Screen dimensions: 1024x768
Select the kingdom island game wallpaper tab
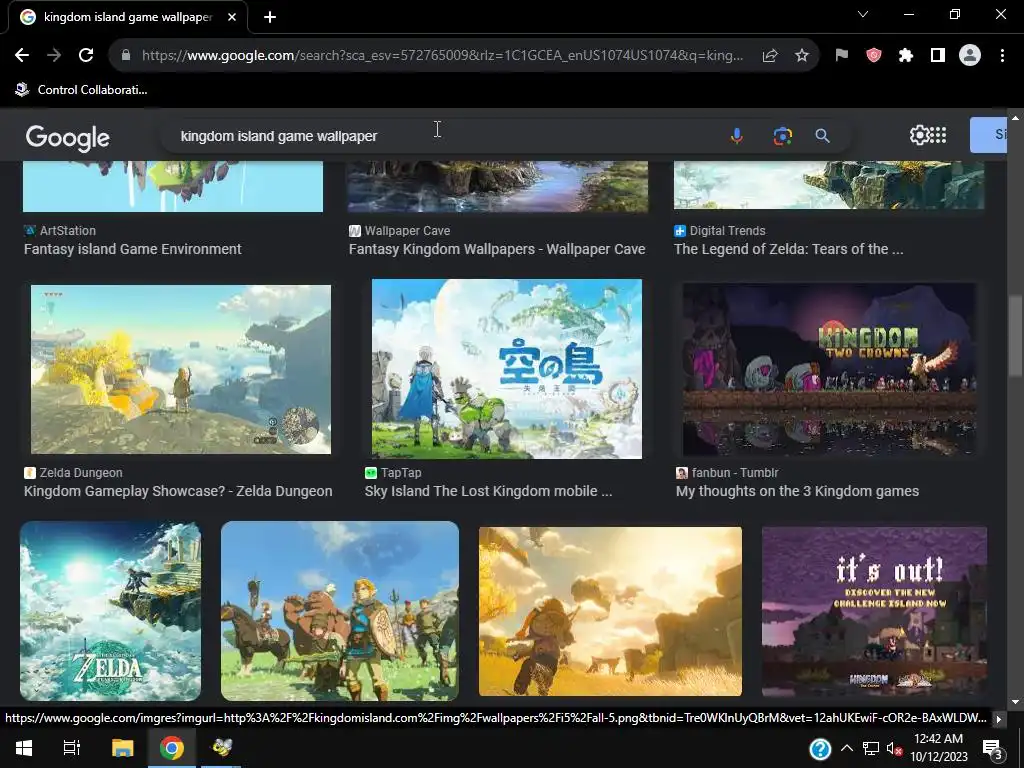128,17
